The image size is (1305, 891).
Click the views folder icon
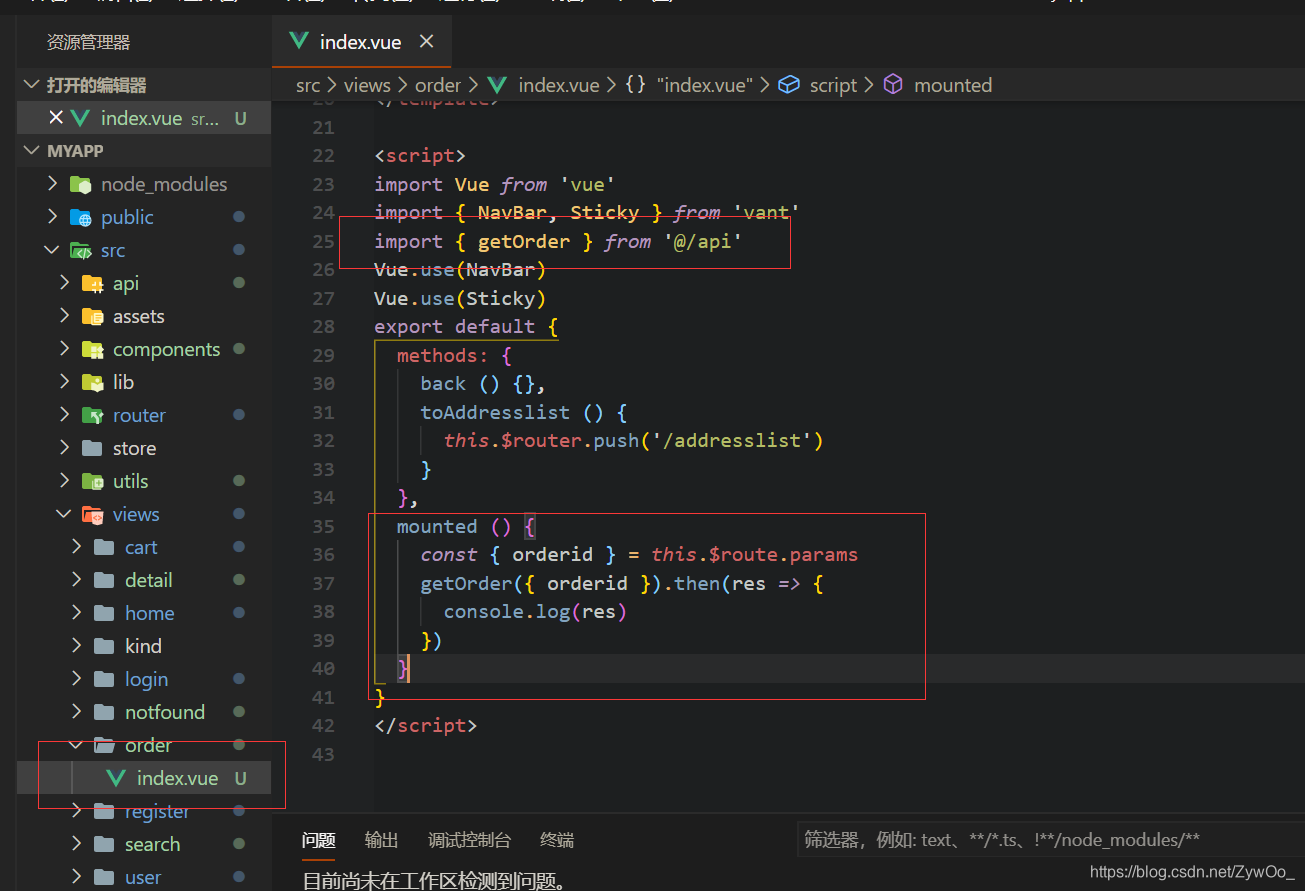93,514
